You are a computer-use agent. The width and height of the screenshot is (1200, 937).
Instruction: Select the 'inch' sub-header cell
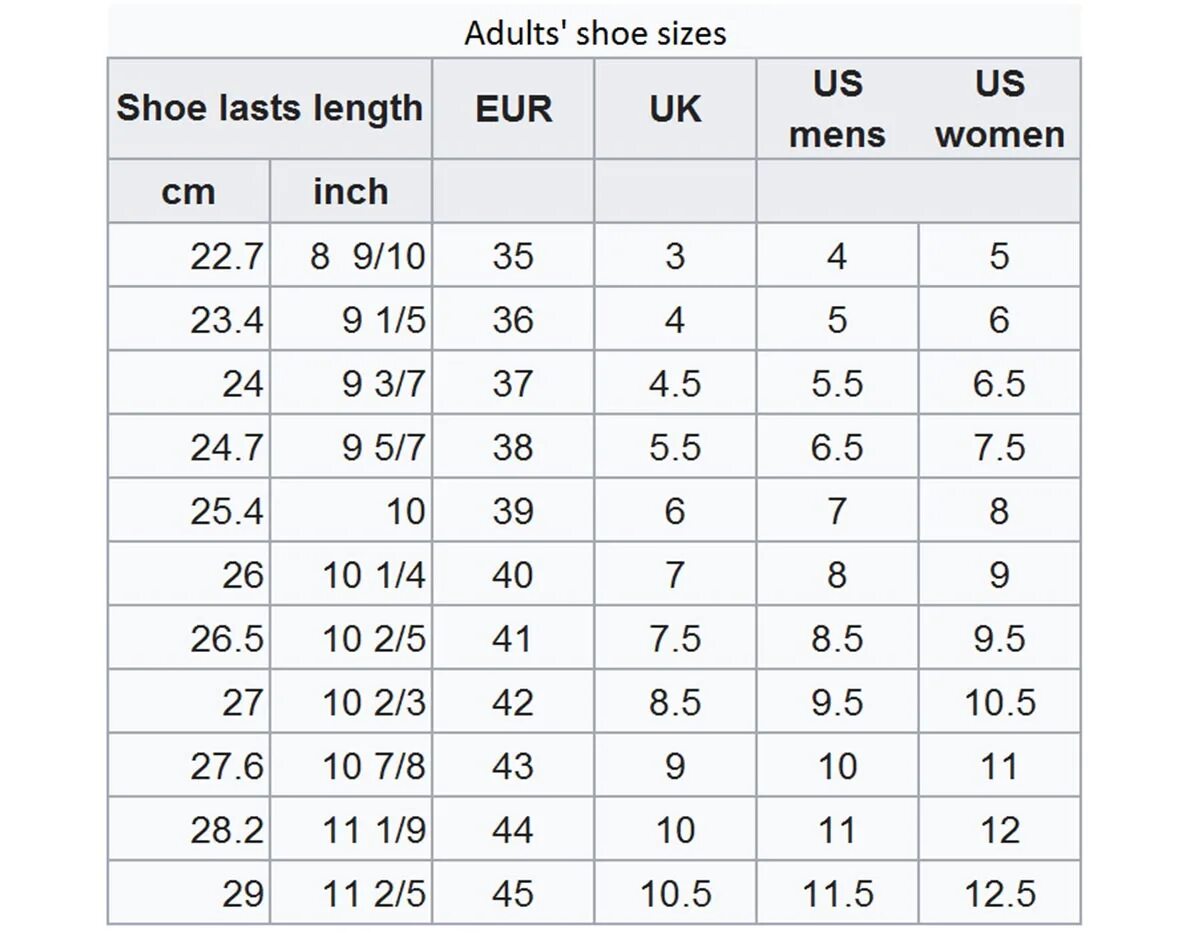point(350,191)
